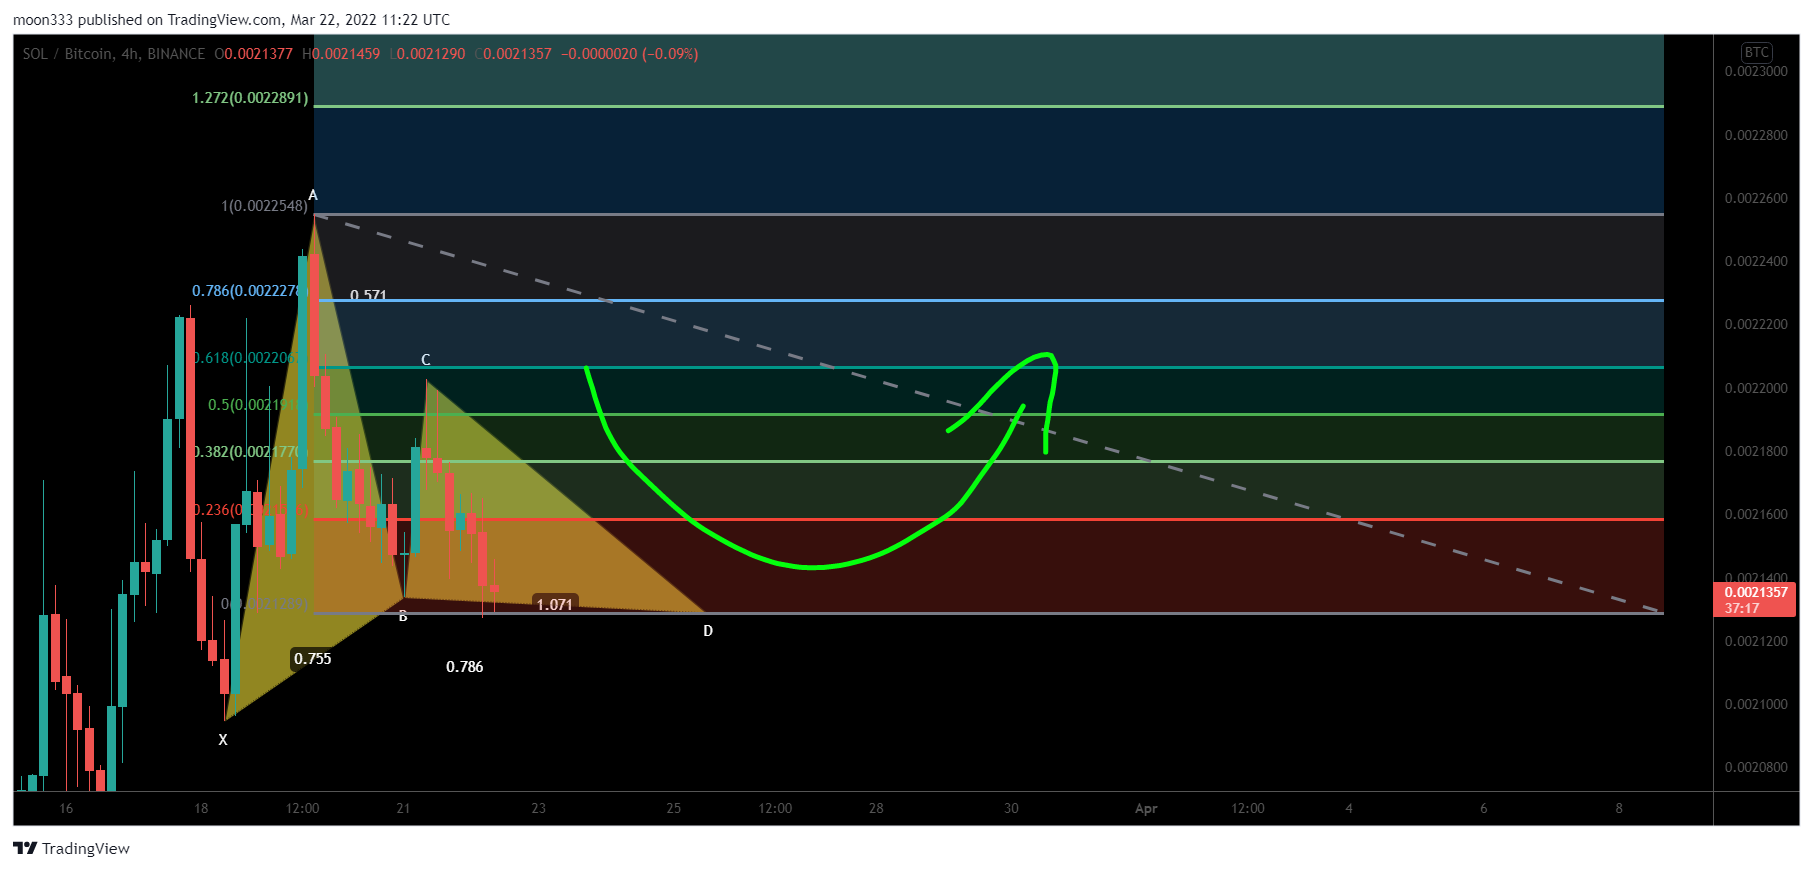Click the 0.0021800 price axis label

point(1756,451)
